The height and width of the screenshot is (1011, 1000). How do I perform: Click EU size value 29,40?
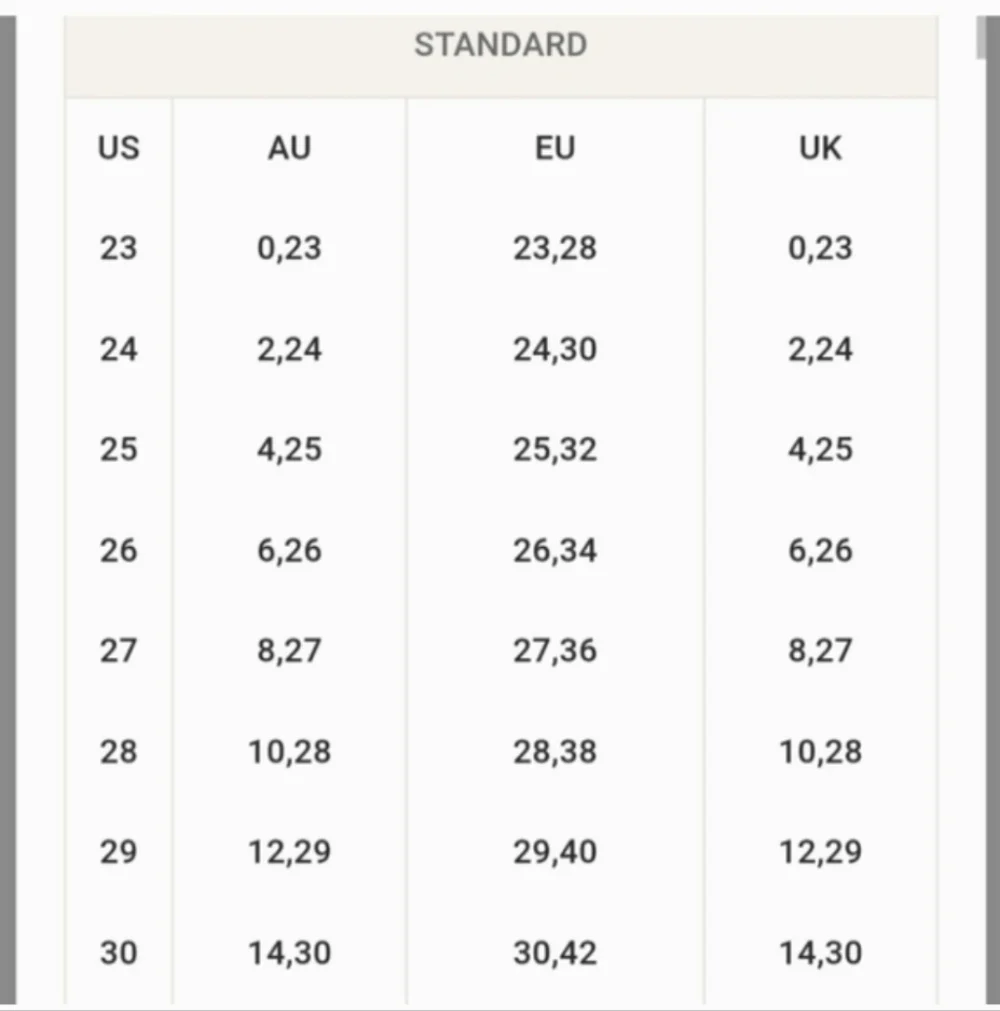pos(555,852)
